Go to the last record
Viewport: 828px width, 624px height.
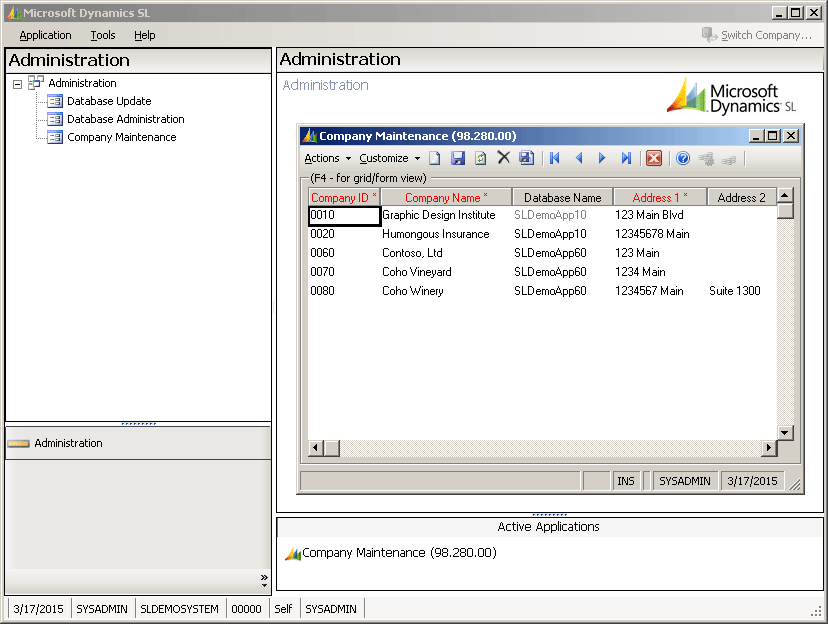[626, 158]
